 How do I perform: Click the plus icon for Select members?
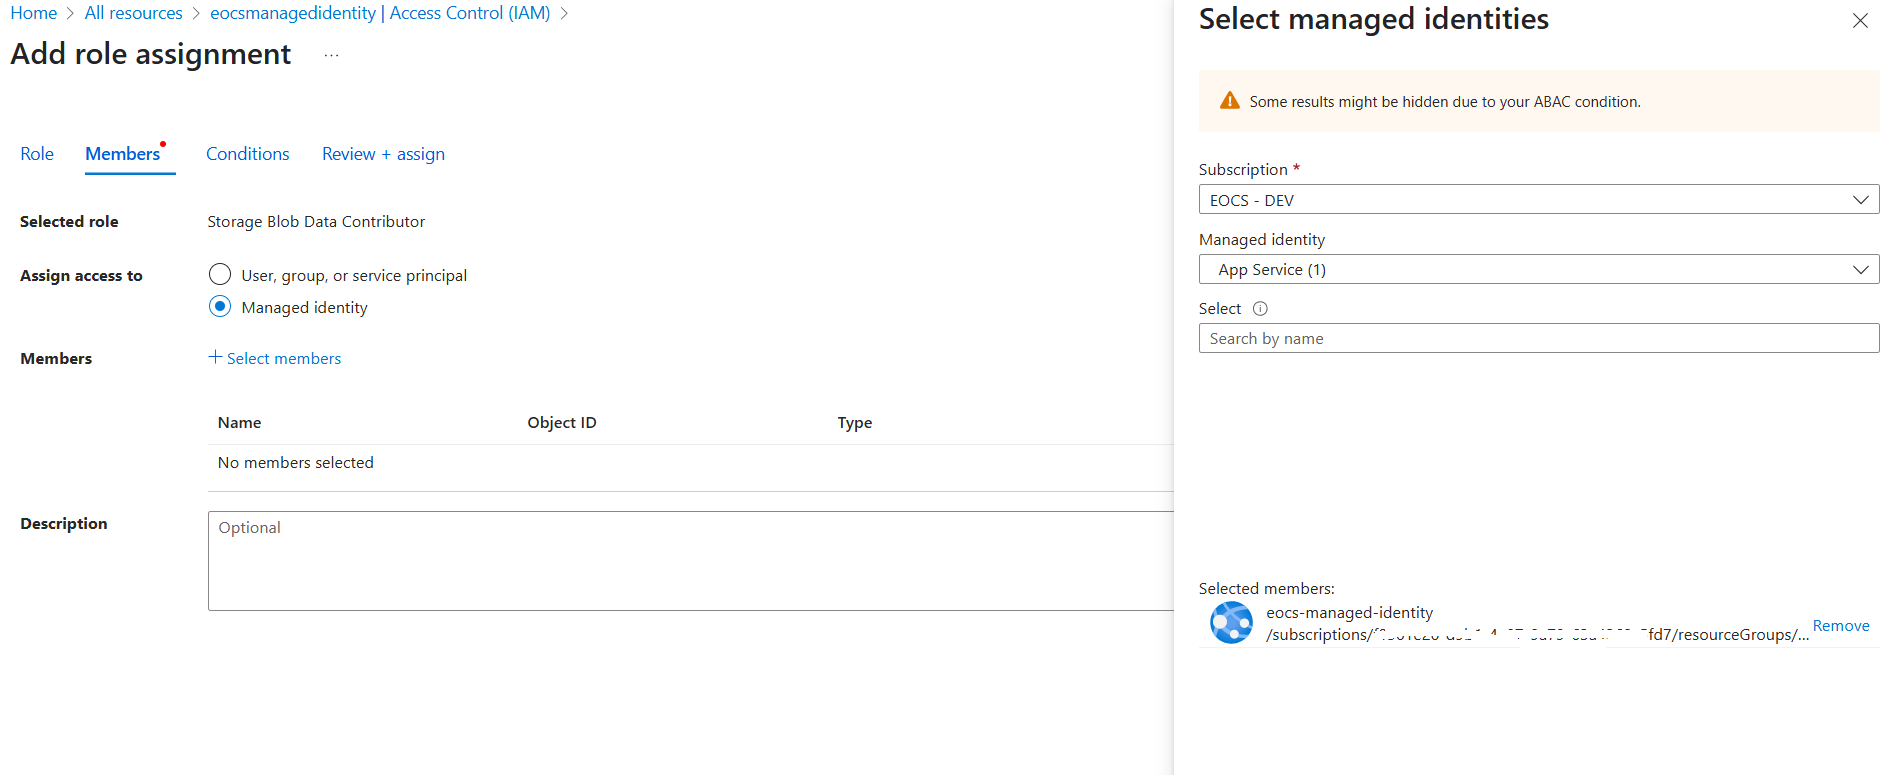[215, 357]
